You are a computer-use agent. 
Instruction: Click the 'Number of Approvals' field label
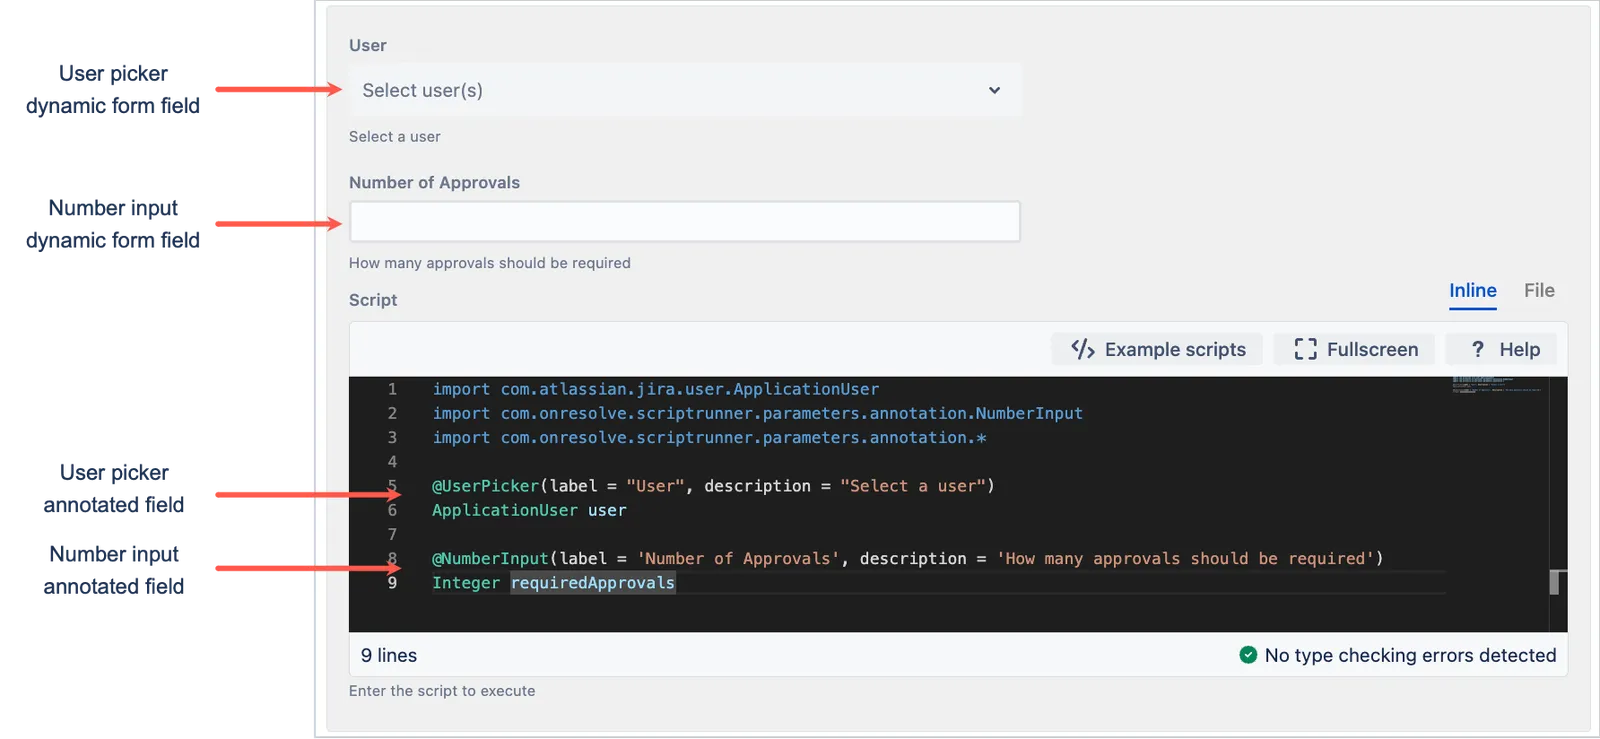[434, 183]
